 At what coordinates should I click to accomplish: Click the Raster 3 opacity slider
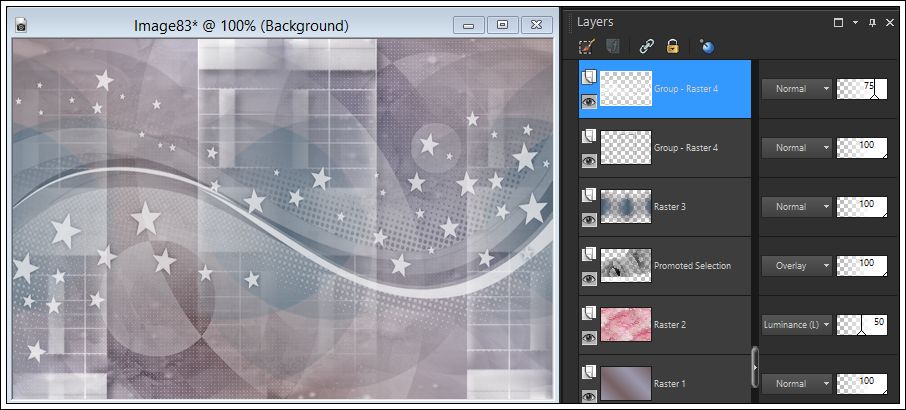(x=862, y=207)
